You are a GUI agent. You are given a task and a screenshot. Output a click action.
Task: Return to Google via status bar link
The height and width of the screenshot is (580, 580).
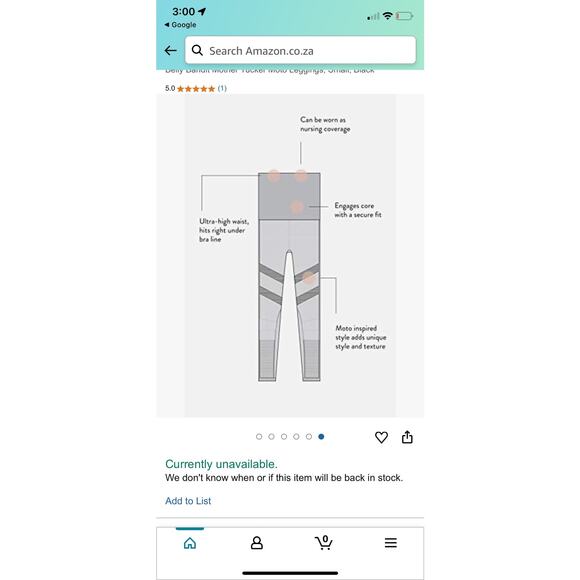pyautogui.click(x=180, y=25)
